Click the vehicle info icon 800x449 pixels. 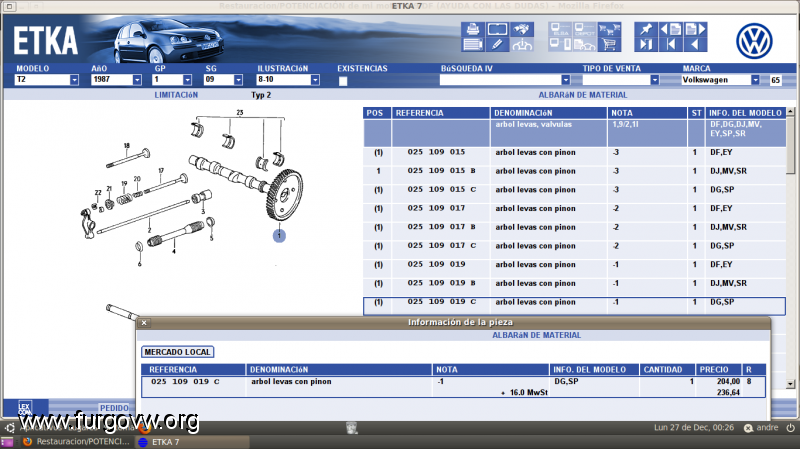click(x=522, y=44)
